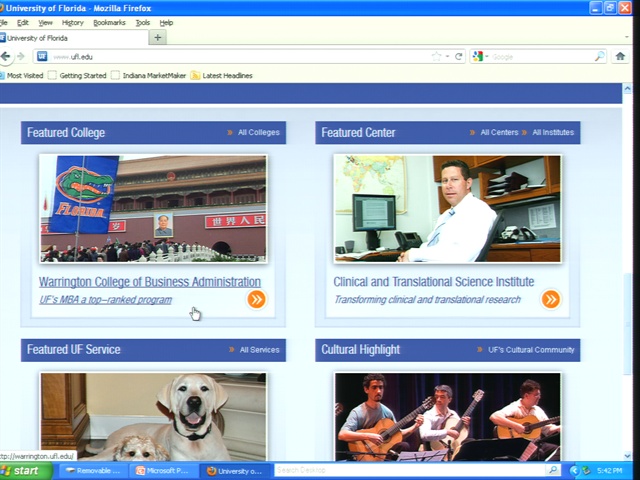The height and width of the screenshot is (480, 640).
Task: Open the Getting Started bookmark
Action: coord(77,76)
